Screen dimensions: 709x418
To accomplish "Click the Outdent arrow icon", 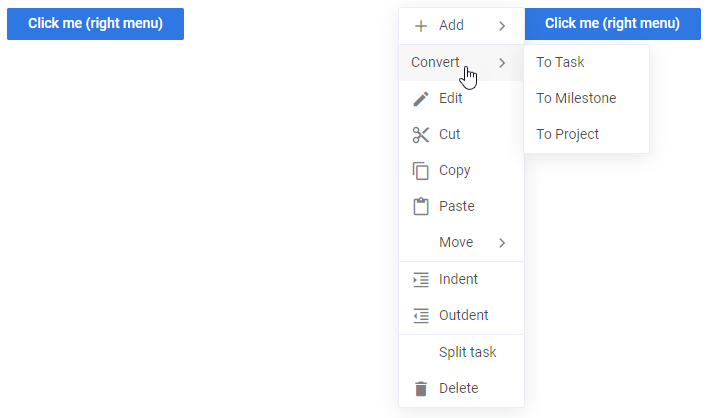I will 421,315.
